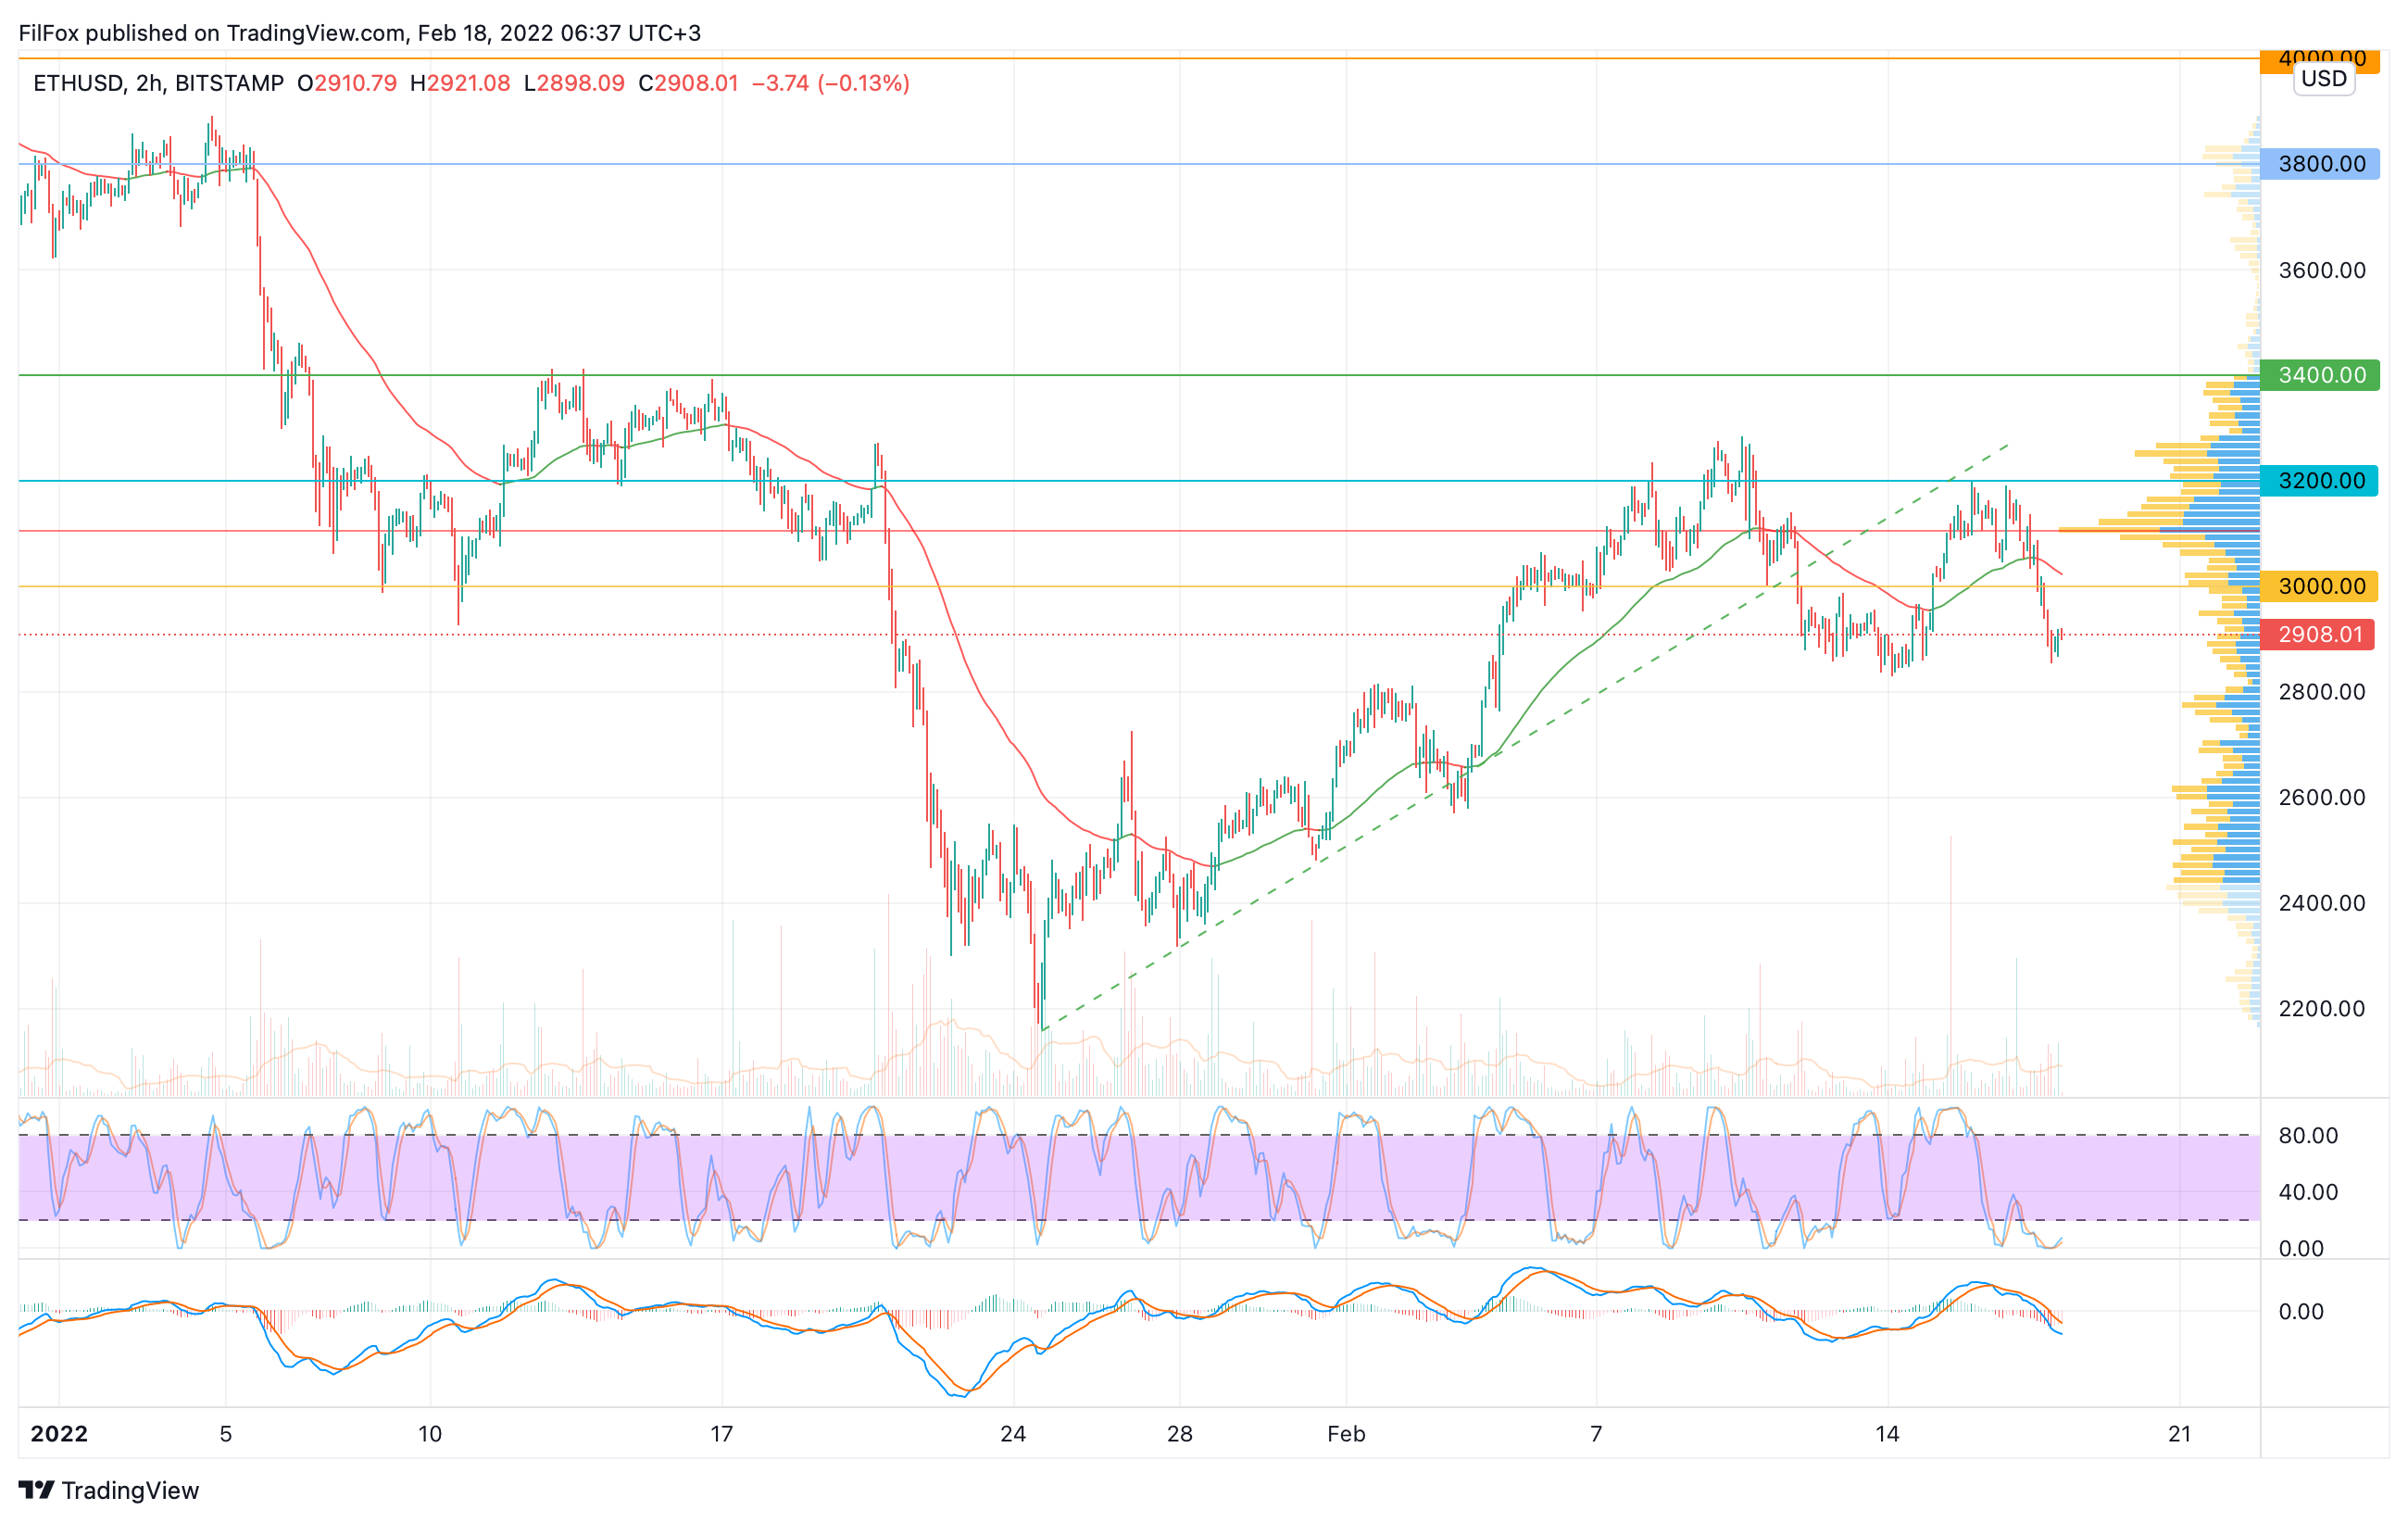Screen dimensions: 2408x1523
Task: Click the 2200.00 price axis label
Action: [x=2322, y=1008]
